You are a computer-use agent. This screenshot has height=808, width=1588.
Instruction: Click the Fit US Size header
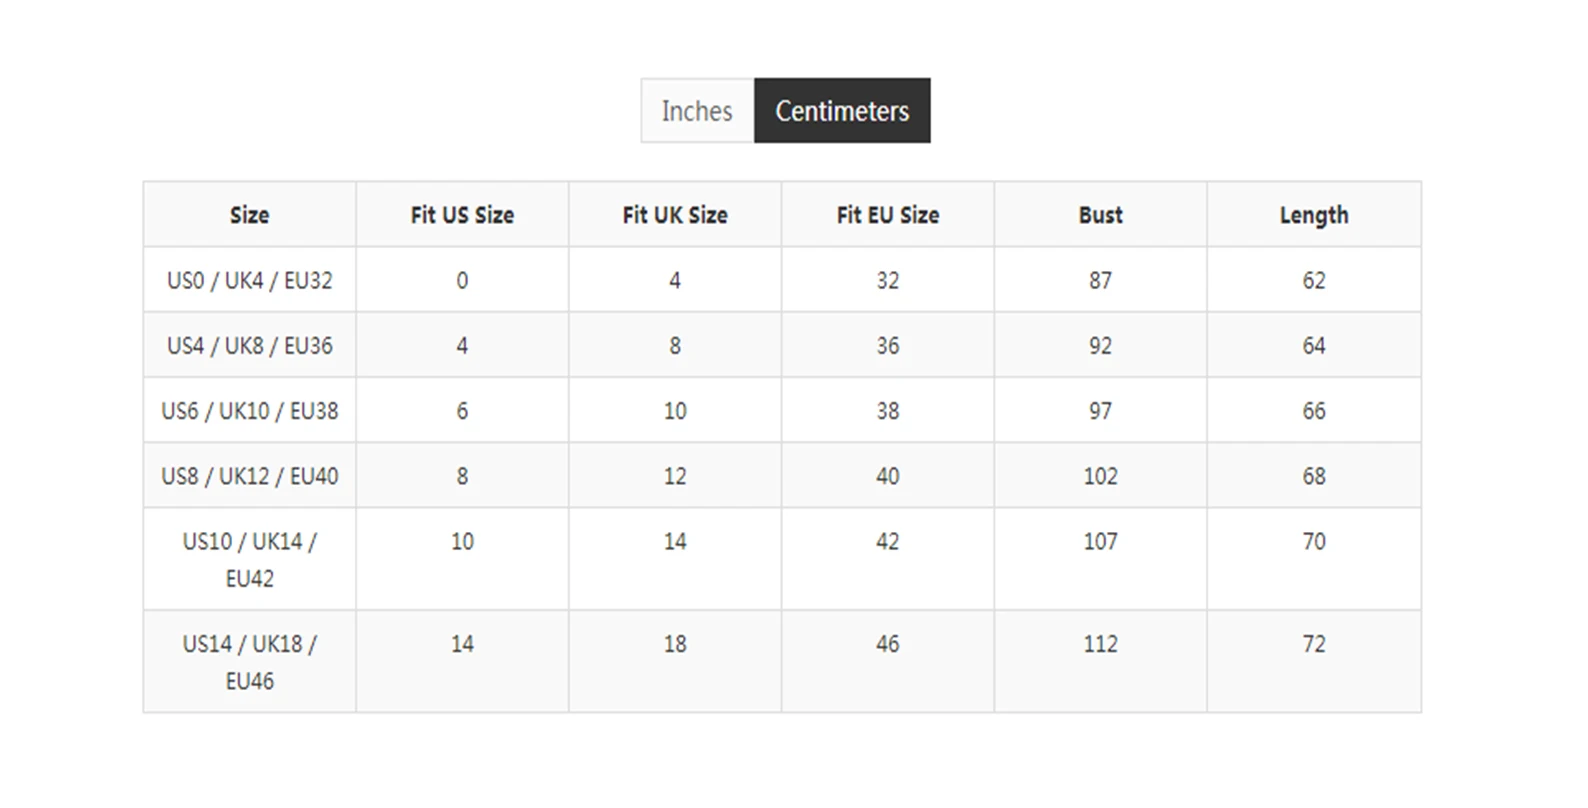pos(462,215)
